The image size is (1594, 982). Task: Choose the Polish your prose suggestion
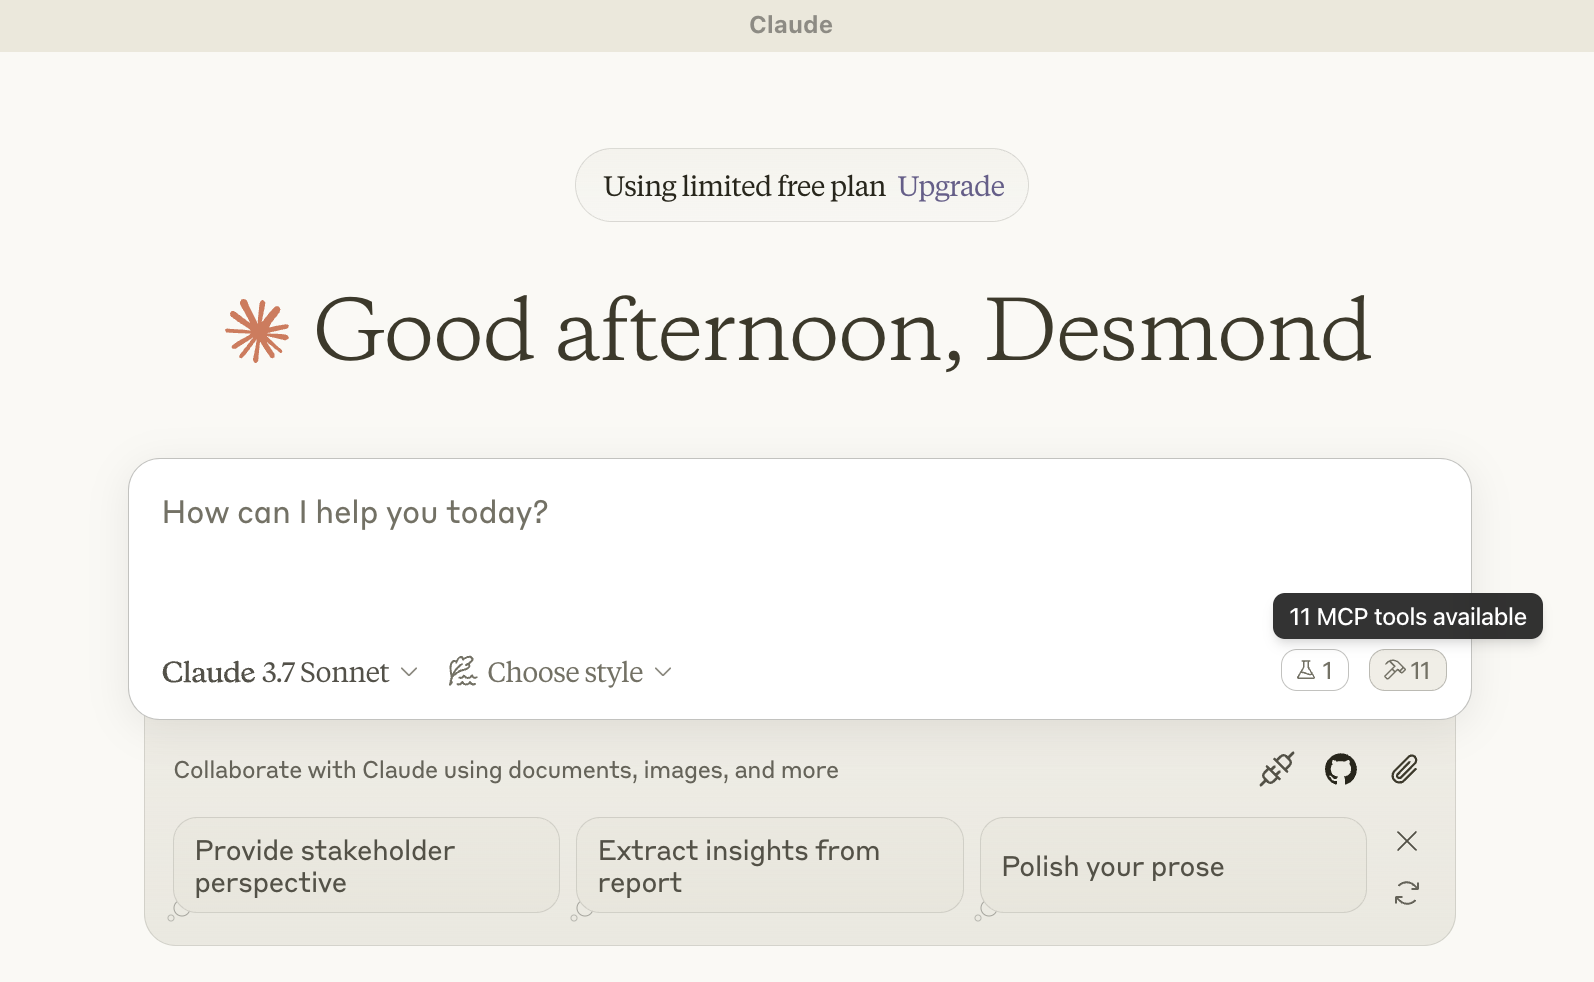(1173, 865)
